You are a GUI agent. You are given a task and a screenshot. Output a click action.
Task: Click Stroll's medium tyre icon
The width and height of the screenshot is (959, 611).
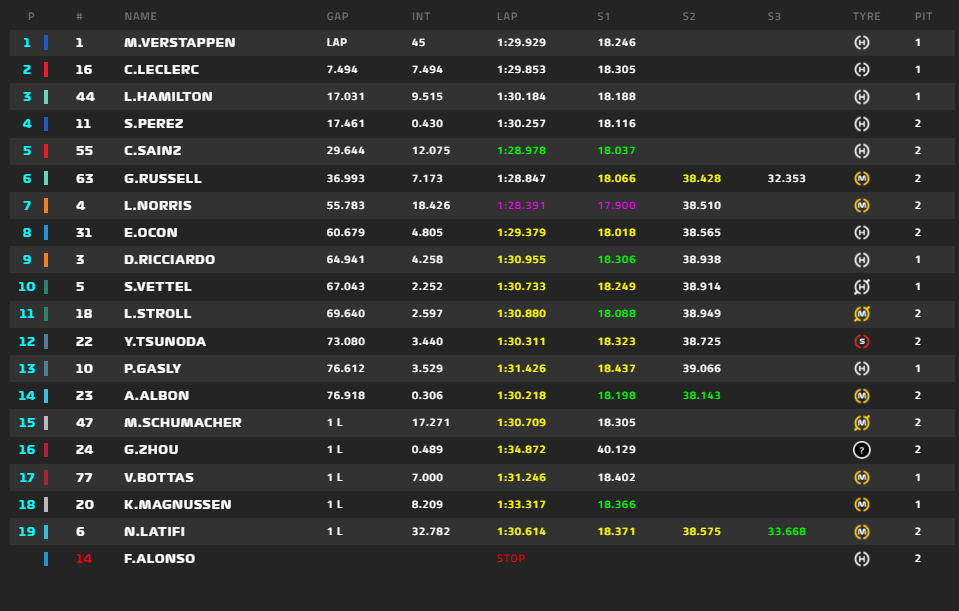861,315
